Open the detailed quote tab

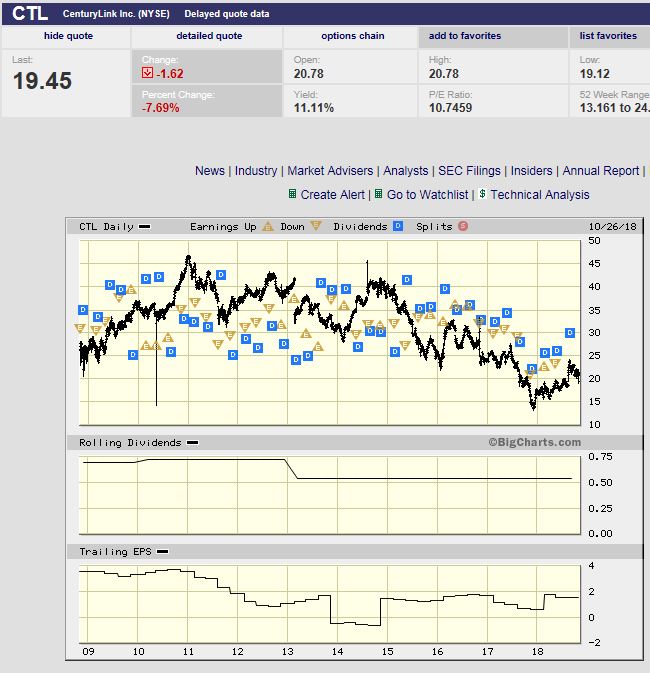click(x=209, y=36)
